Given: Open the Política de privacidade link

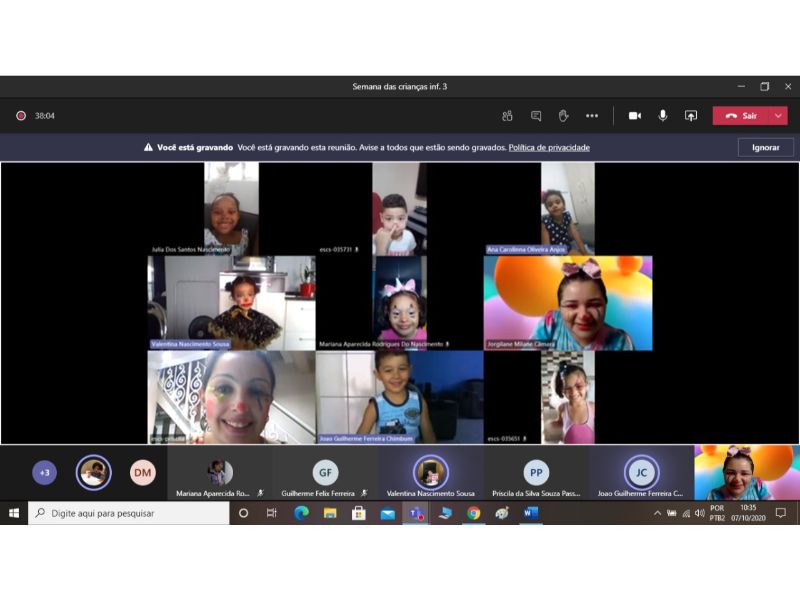Looking at the screenshot, I should [549, 148].
